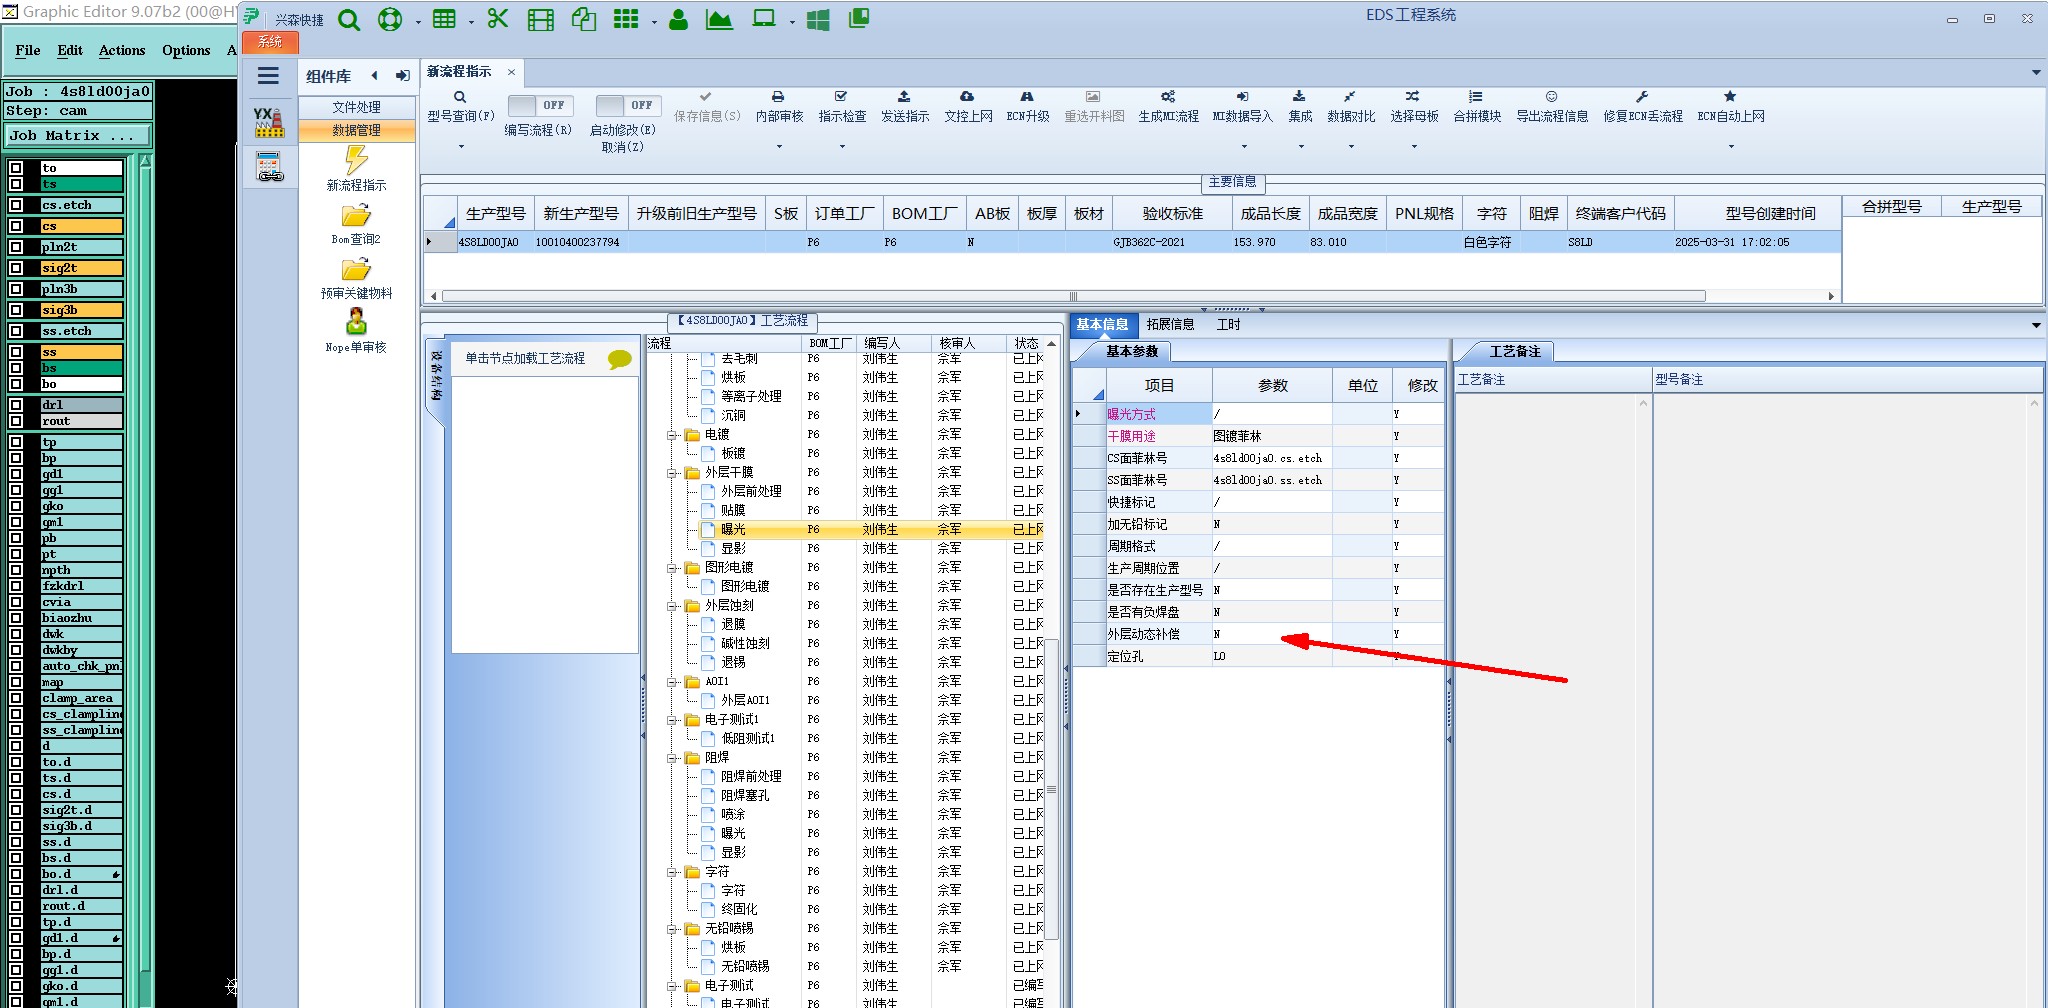2048x1008 pixels.
Task: Collapse the 外层蚀刻 tree folder
Action: [x=672, y=606]
